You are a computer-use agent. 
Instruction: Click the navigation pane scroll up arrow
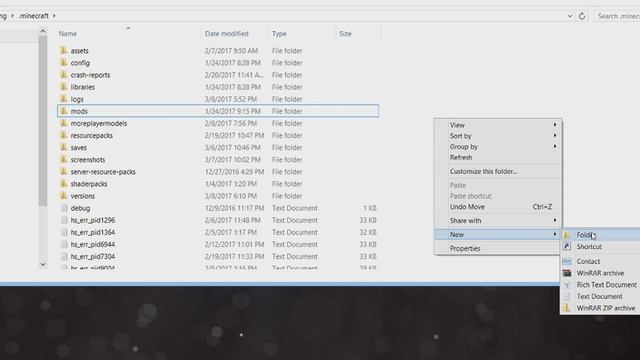43,31
